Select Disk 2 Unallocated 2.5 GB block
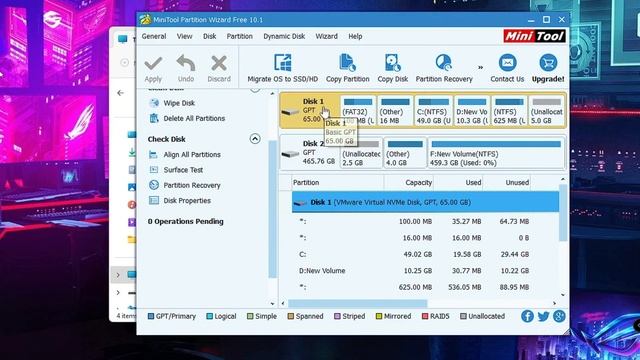640x360 pixels. coord(361,153)
